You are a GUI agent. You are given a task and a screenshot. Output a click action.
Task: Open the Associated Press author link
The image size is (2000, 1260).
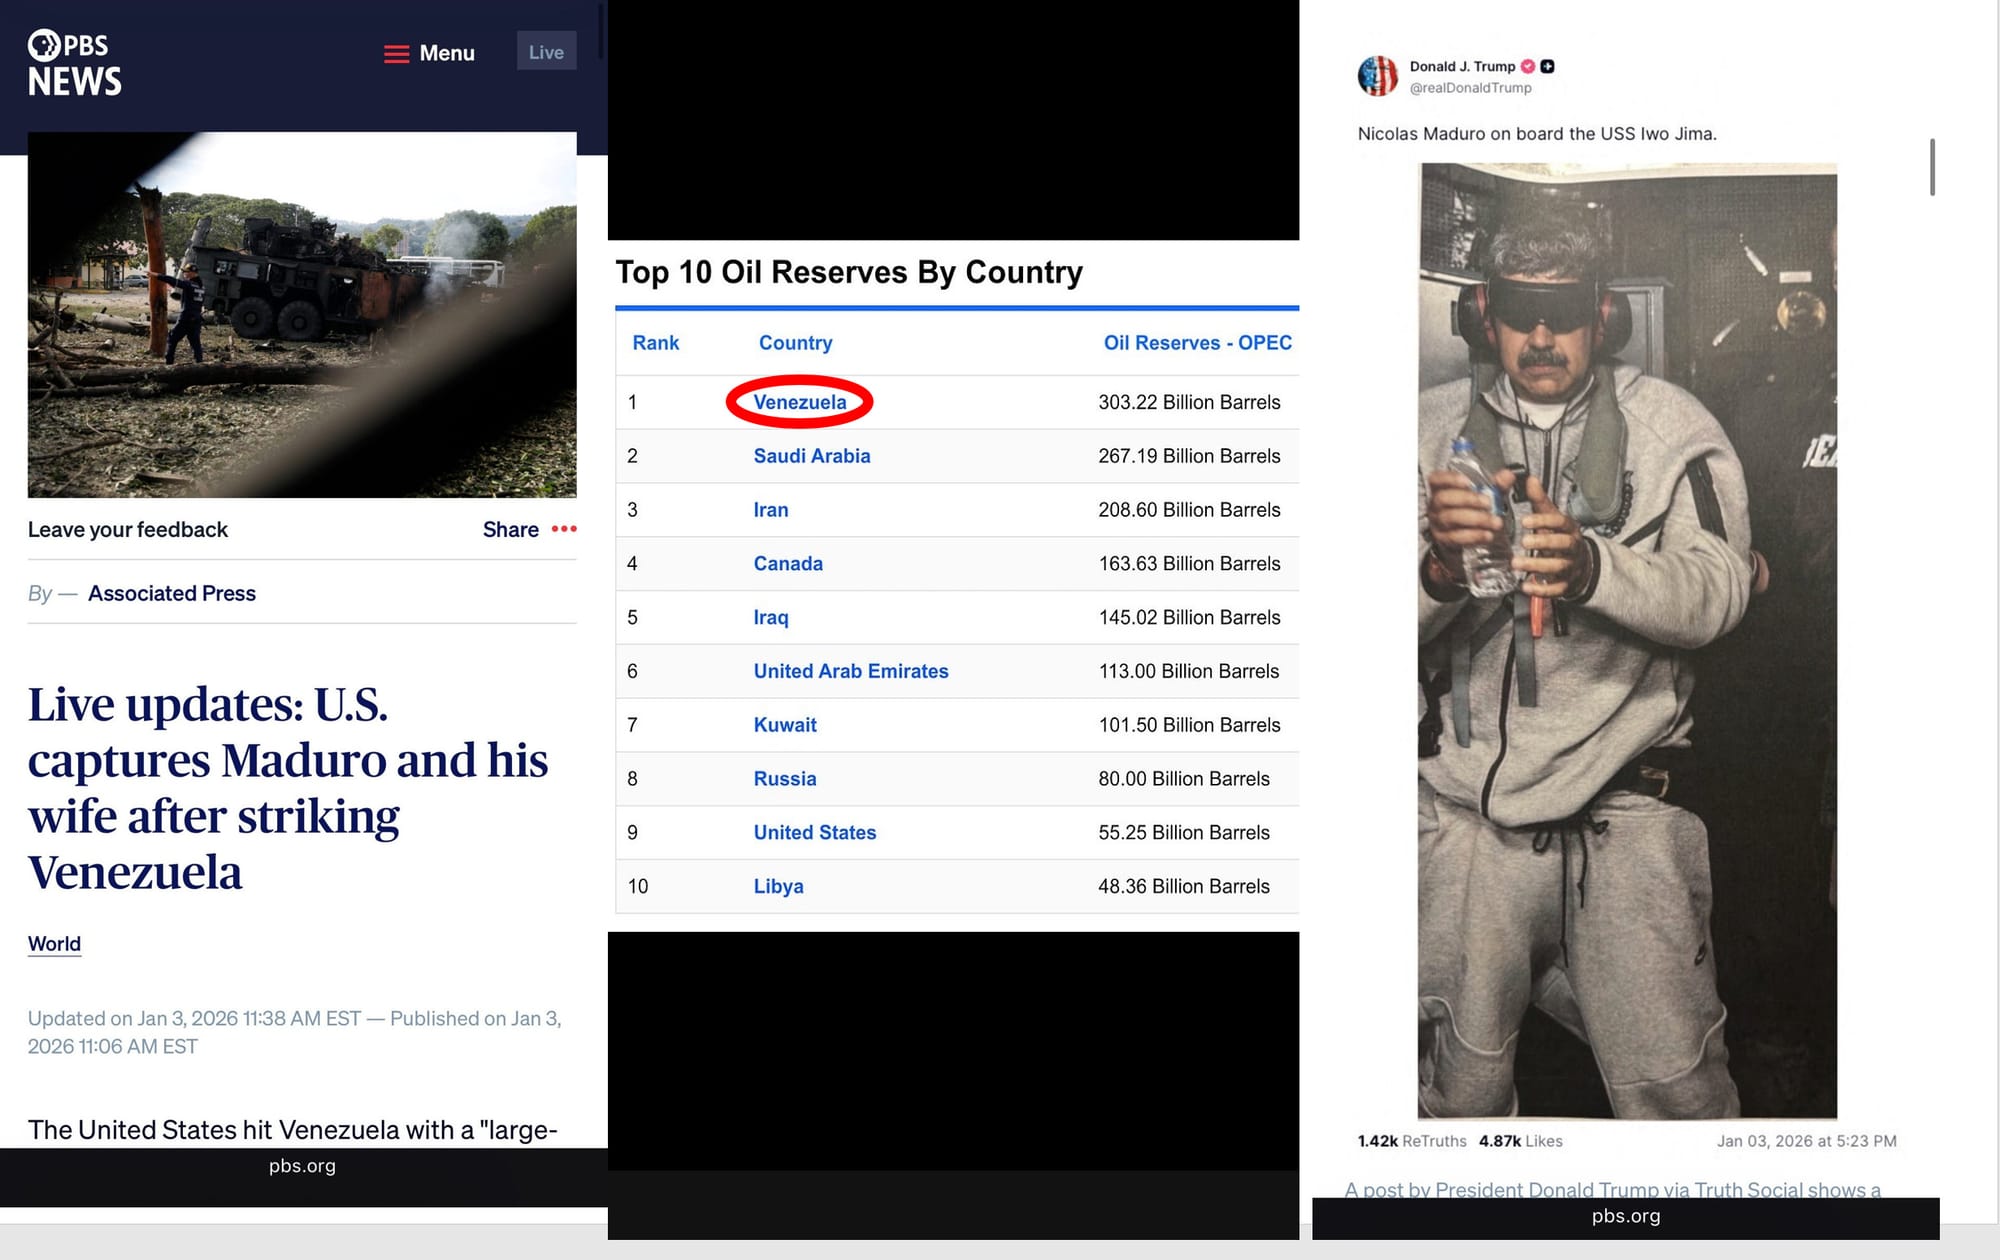(x=172, y=593)
